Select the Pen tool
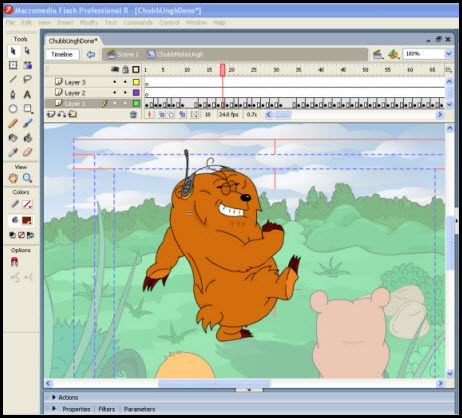Image resolution: width=462 pixels, height=418 pixels. [x=13, y=94]
